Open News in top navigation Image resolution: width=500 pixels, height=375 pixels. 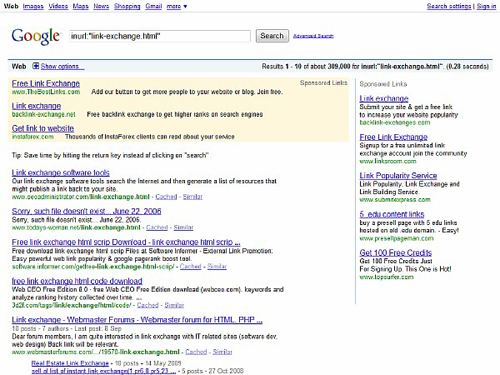pos(101,6)
